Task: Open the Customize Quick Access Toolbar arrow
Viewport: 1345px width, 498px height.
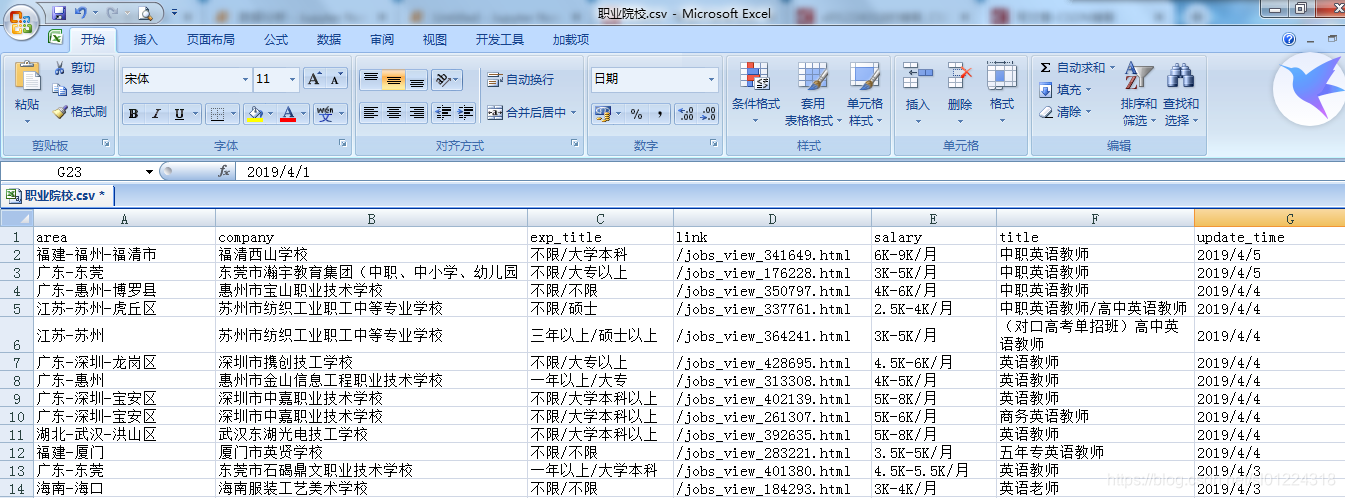Action: (174, 13)
